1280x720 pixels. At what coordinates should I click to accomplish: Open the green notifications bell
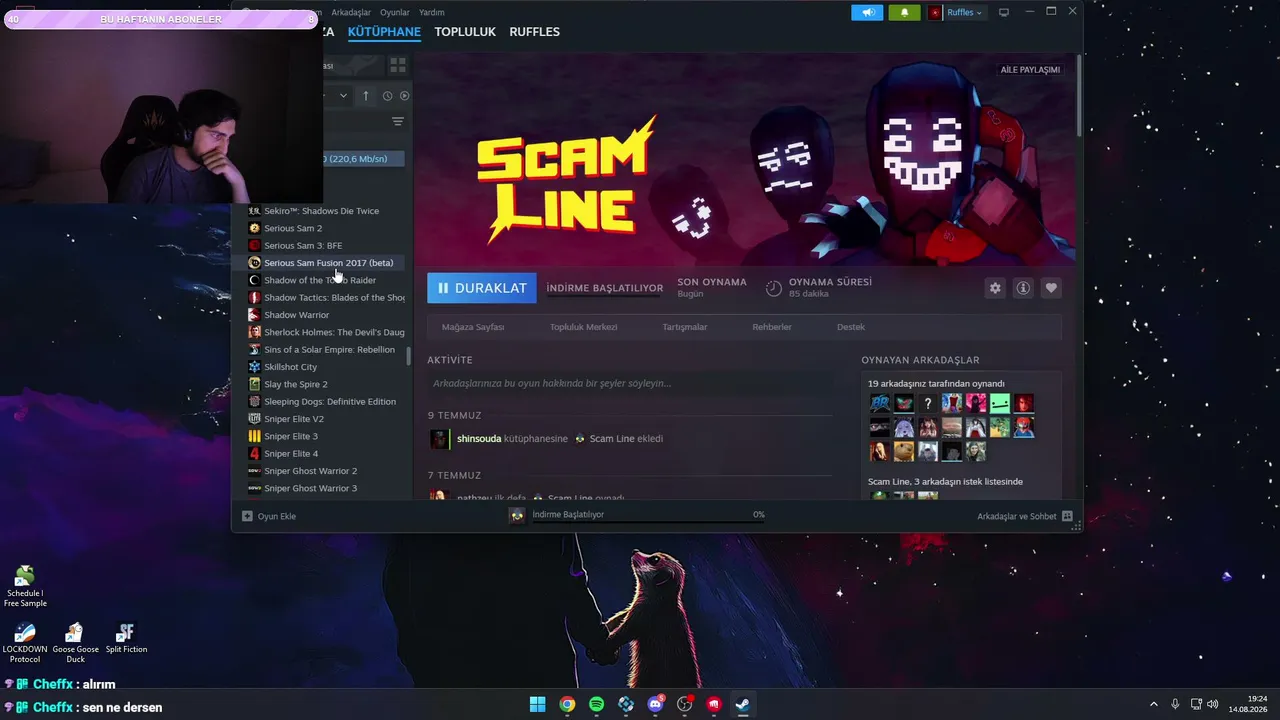(x=904, y=12)
